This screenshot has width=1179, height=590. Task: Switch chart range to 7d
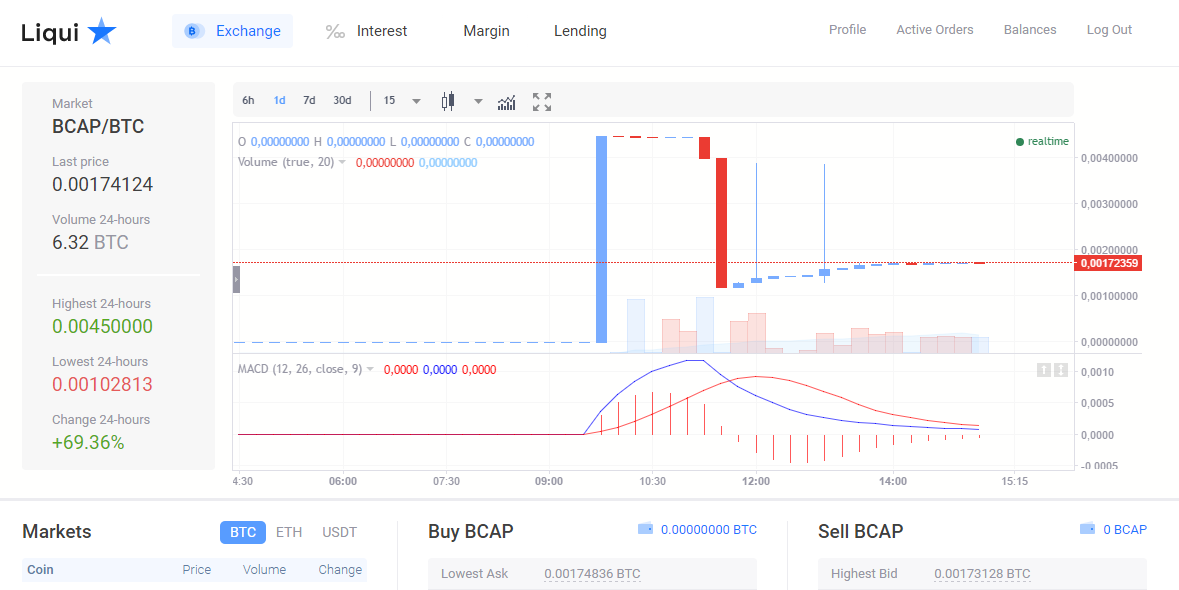coord(309,100)
